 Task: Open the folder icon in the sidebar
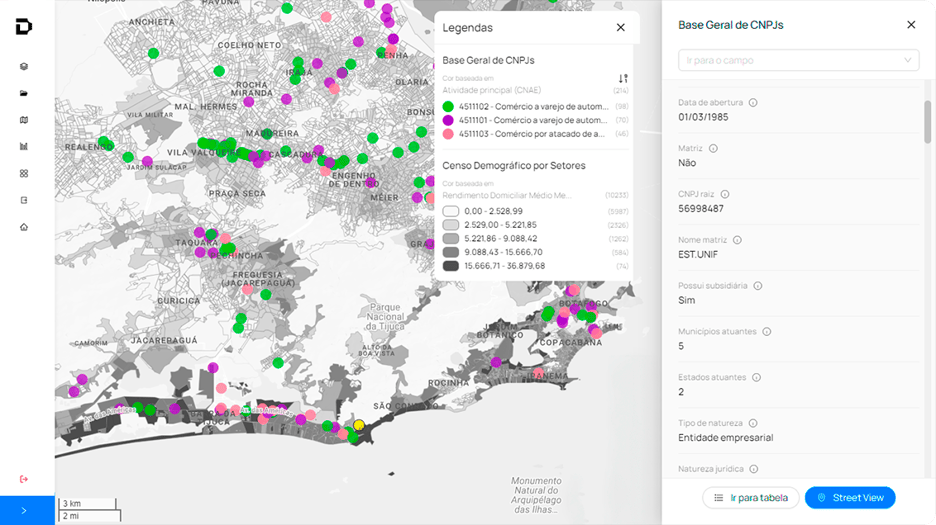[x=24, y=93]
